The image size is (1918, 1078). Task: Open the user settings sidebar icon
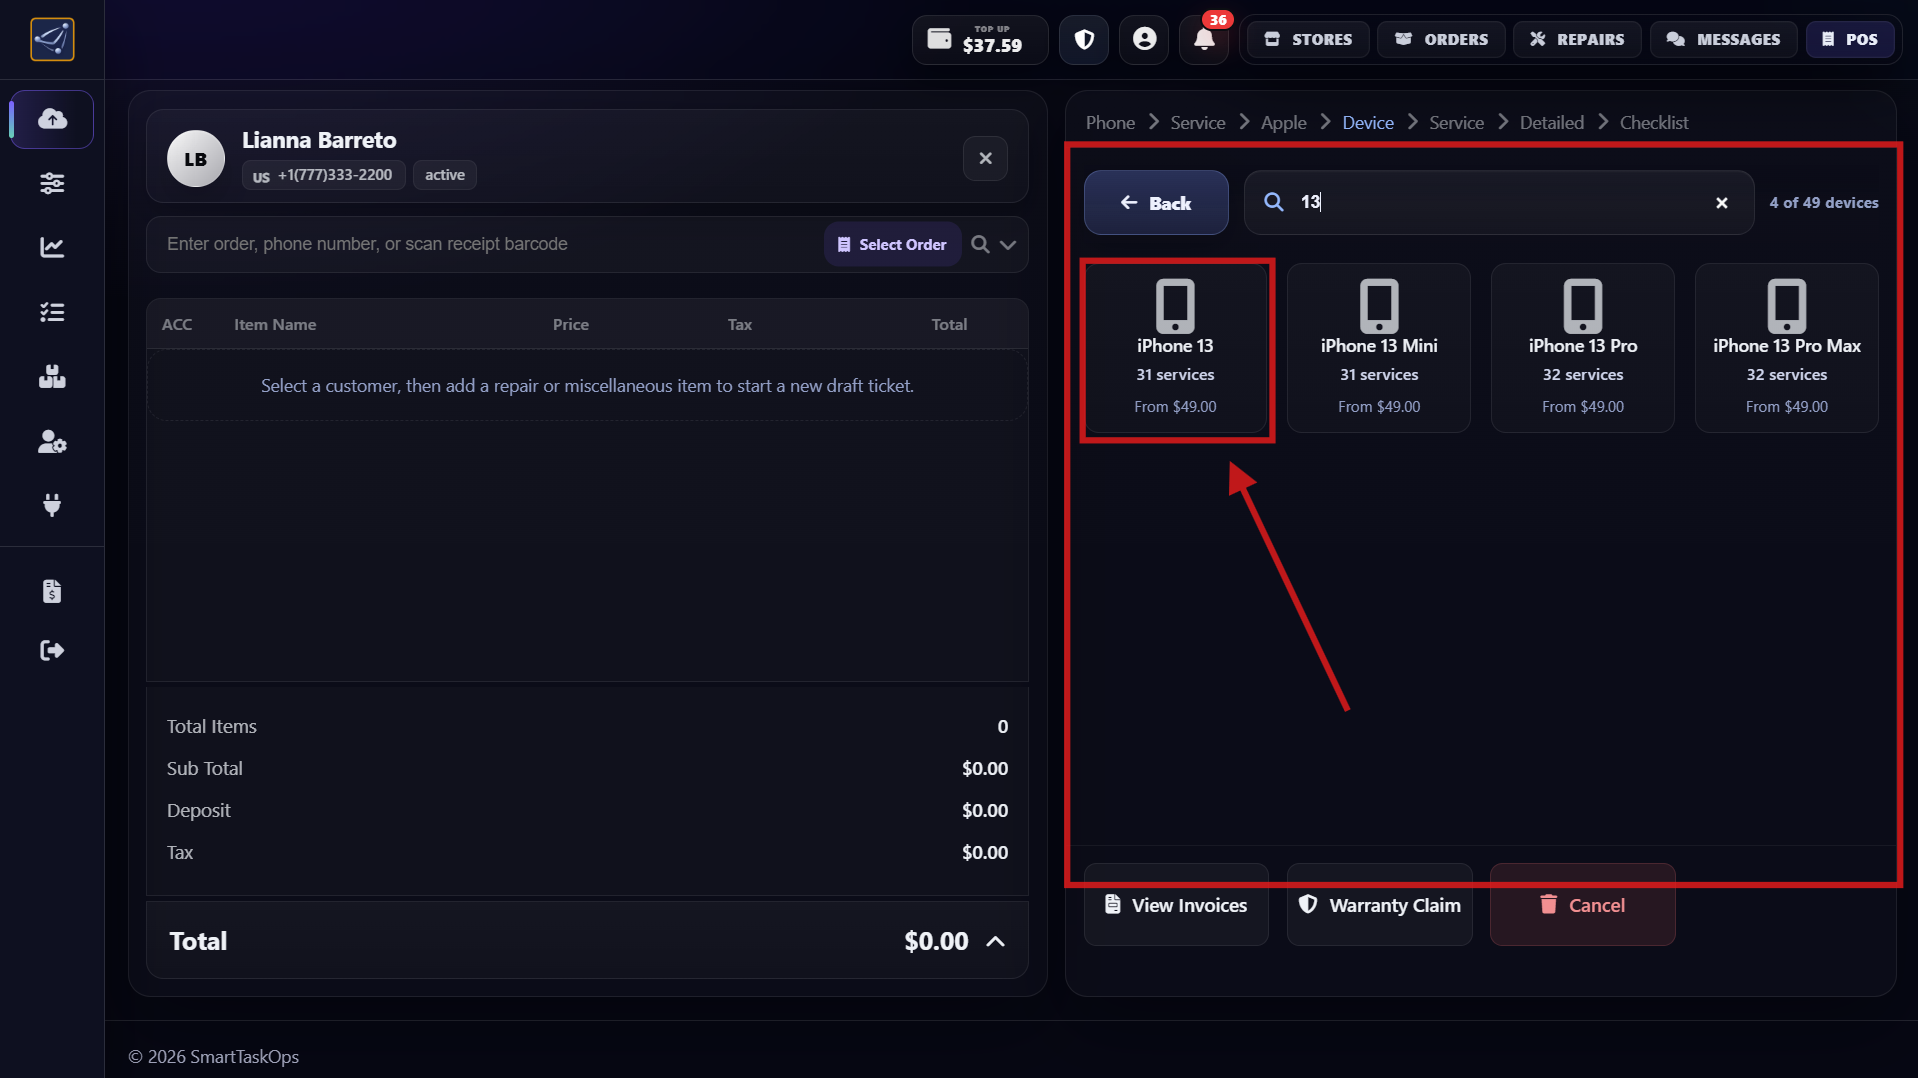click(x=52, y=442)
